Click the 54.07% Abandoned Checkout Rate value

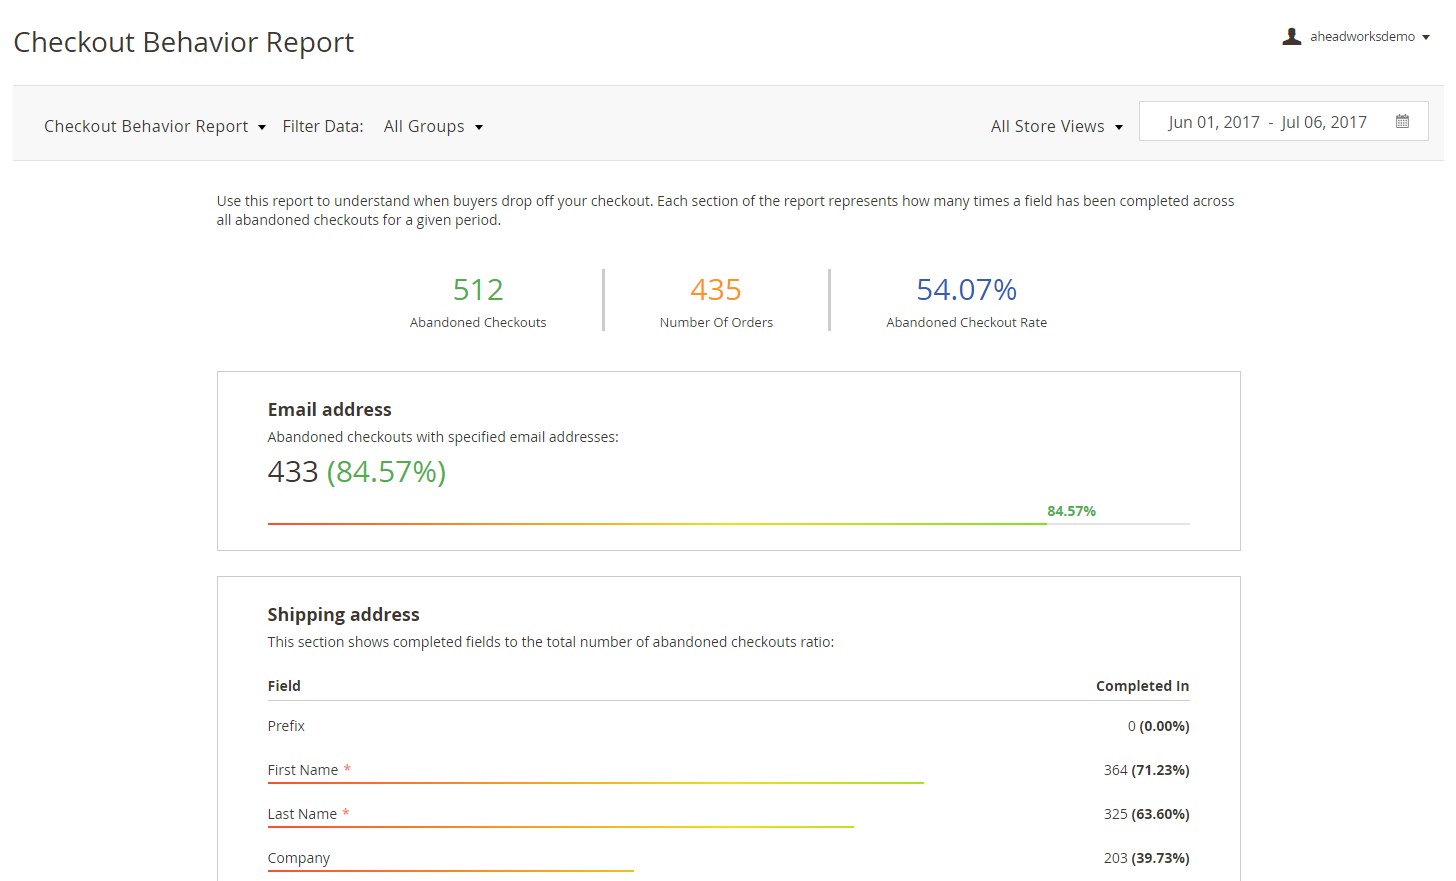tap(966, 290)
